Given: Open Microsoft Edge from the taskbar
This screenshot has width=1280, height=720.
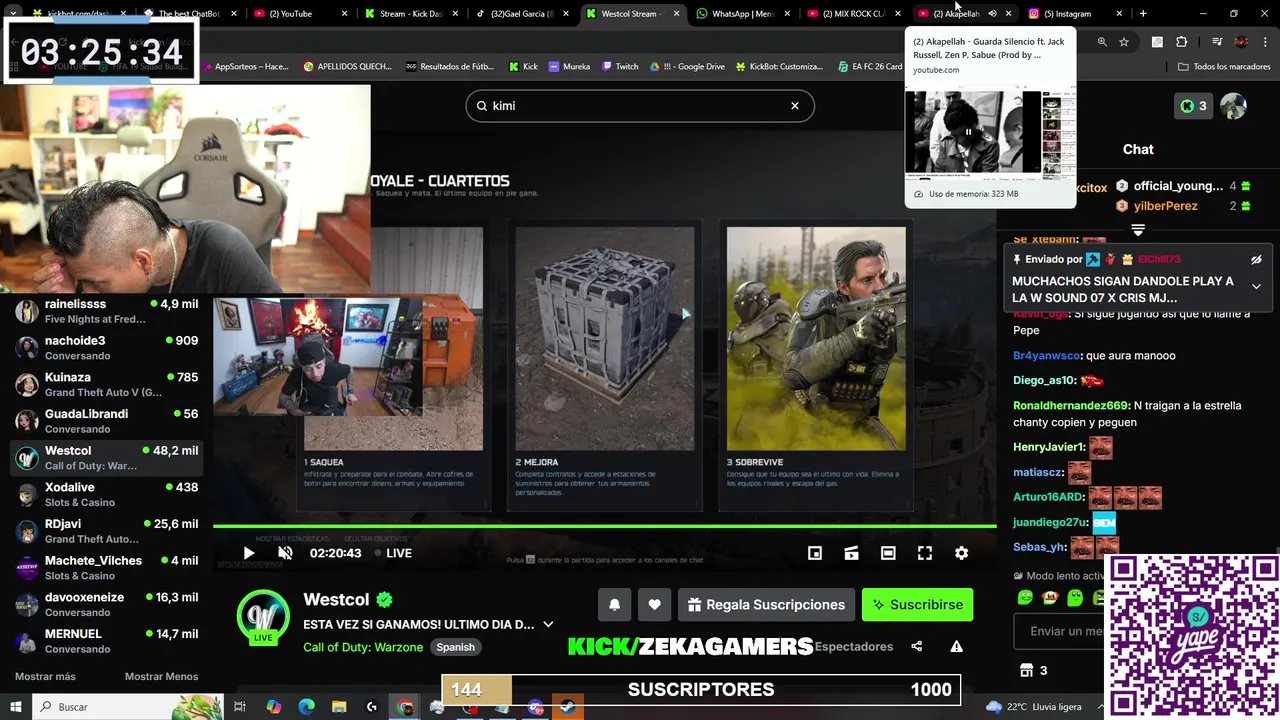Looking at the screenshot, I should click(306, 707).
